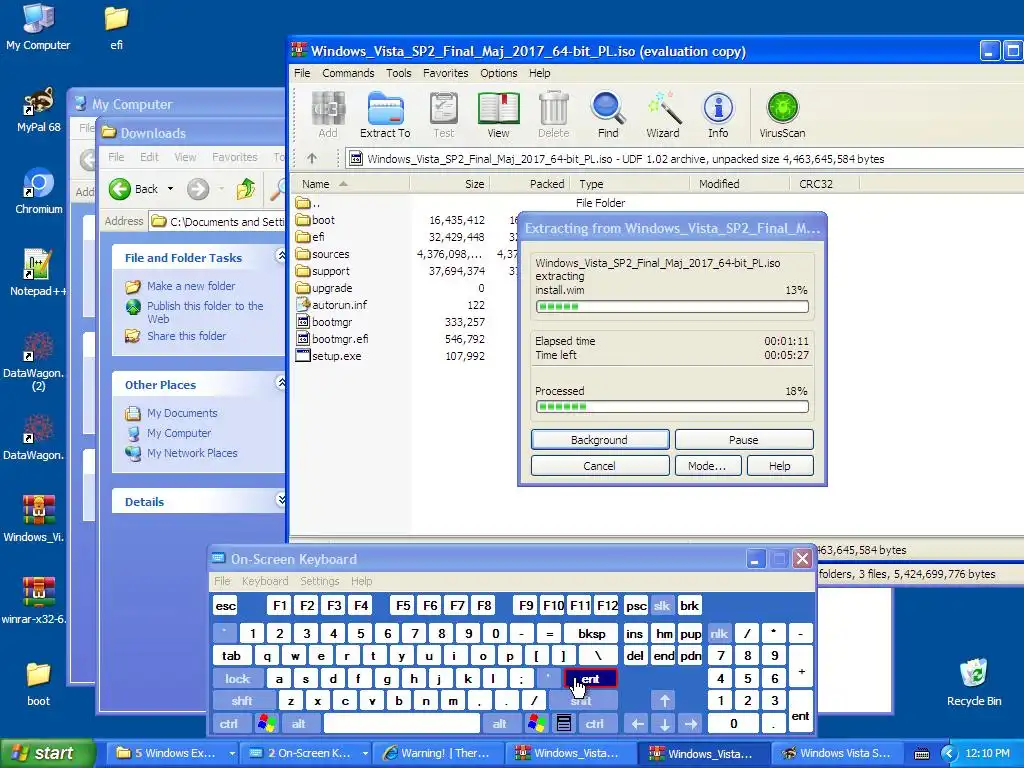Image resolution: width=1024 pixels, height=768 pixels.
Task: Click Mode... button in extraction dialog
Action: (x=707, y=466)
